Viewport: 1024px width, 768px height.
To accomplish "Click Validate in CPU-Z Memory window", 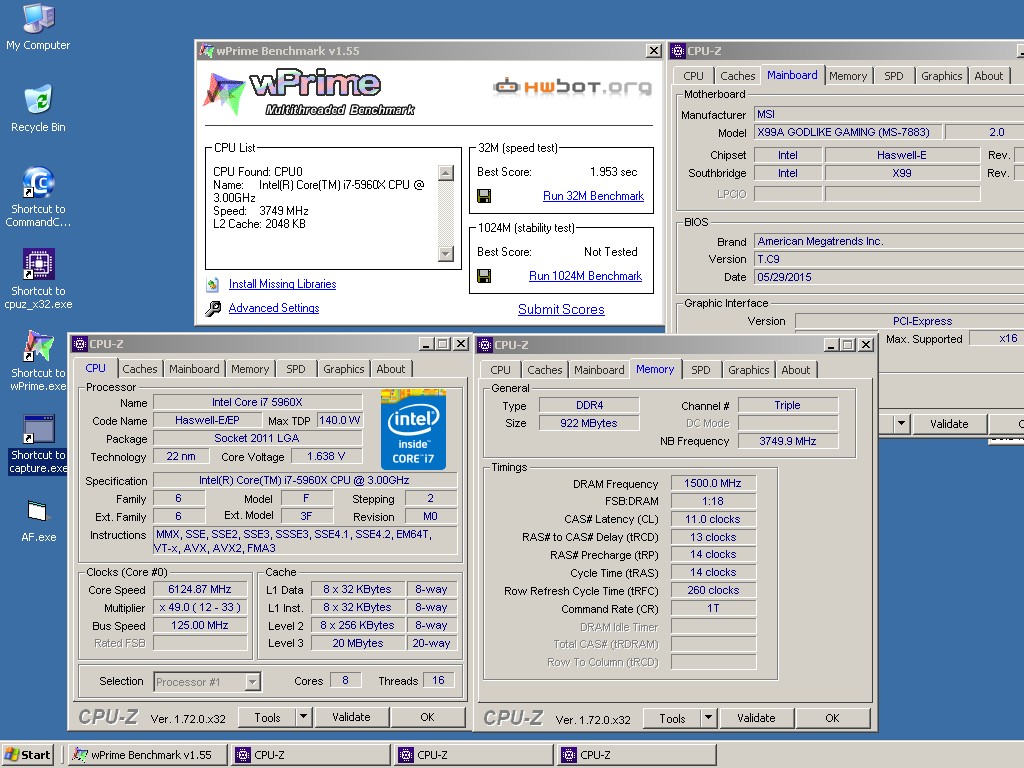I will coord(756,718).
